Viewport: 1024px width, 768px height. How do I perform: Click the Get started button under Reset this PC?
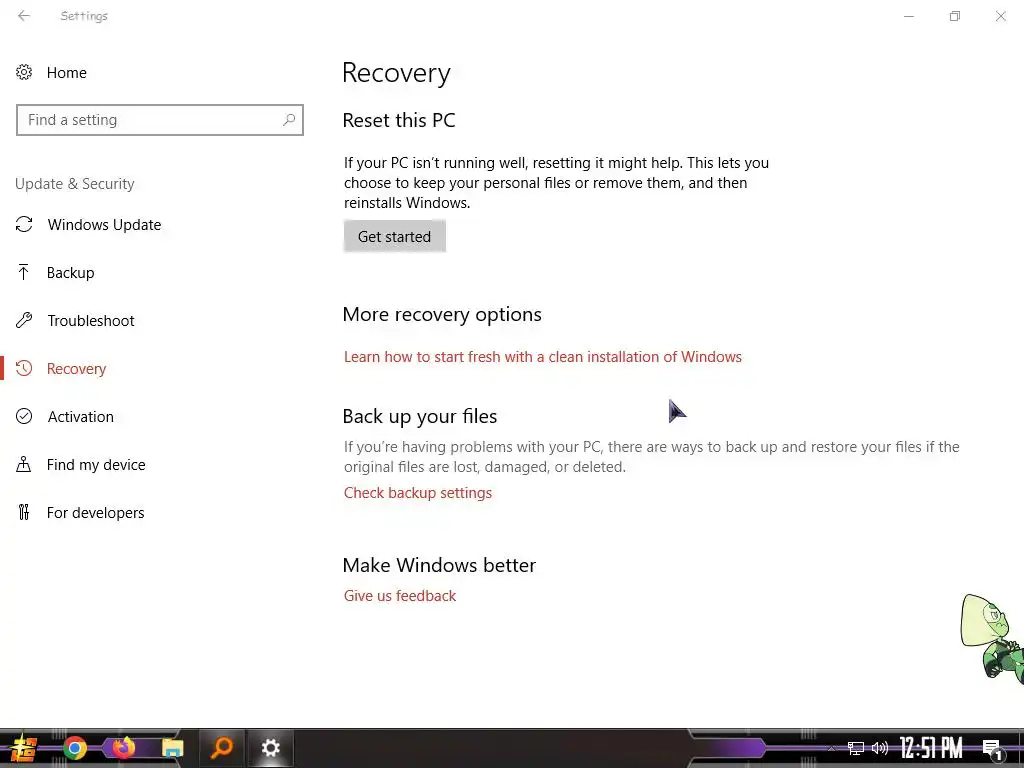394,236
